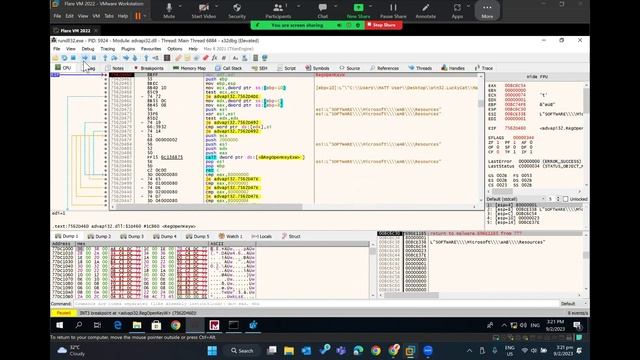Click into the Command input field
The height and width of the screenshot is (360, 640).
coord(316,304)
